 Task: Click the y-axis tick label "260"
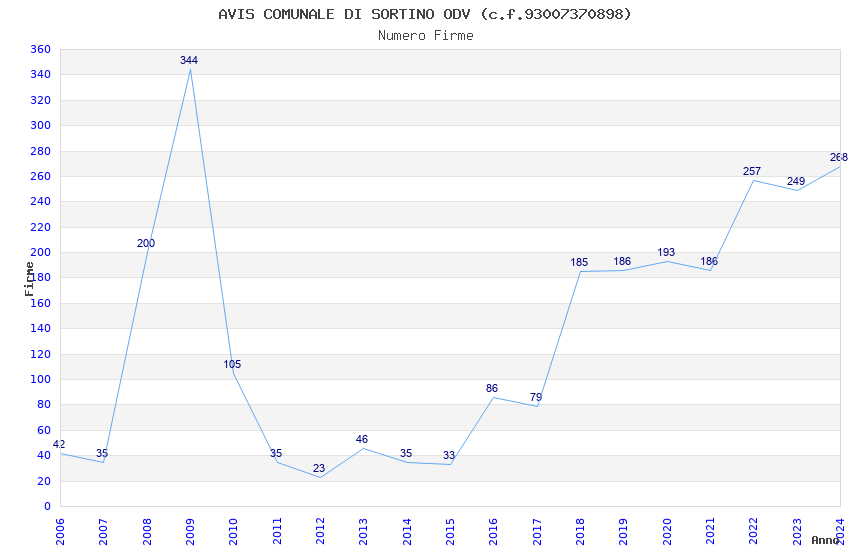41,176
